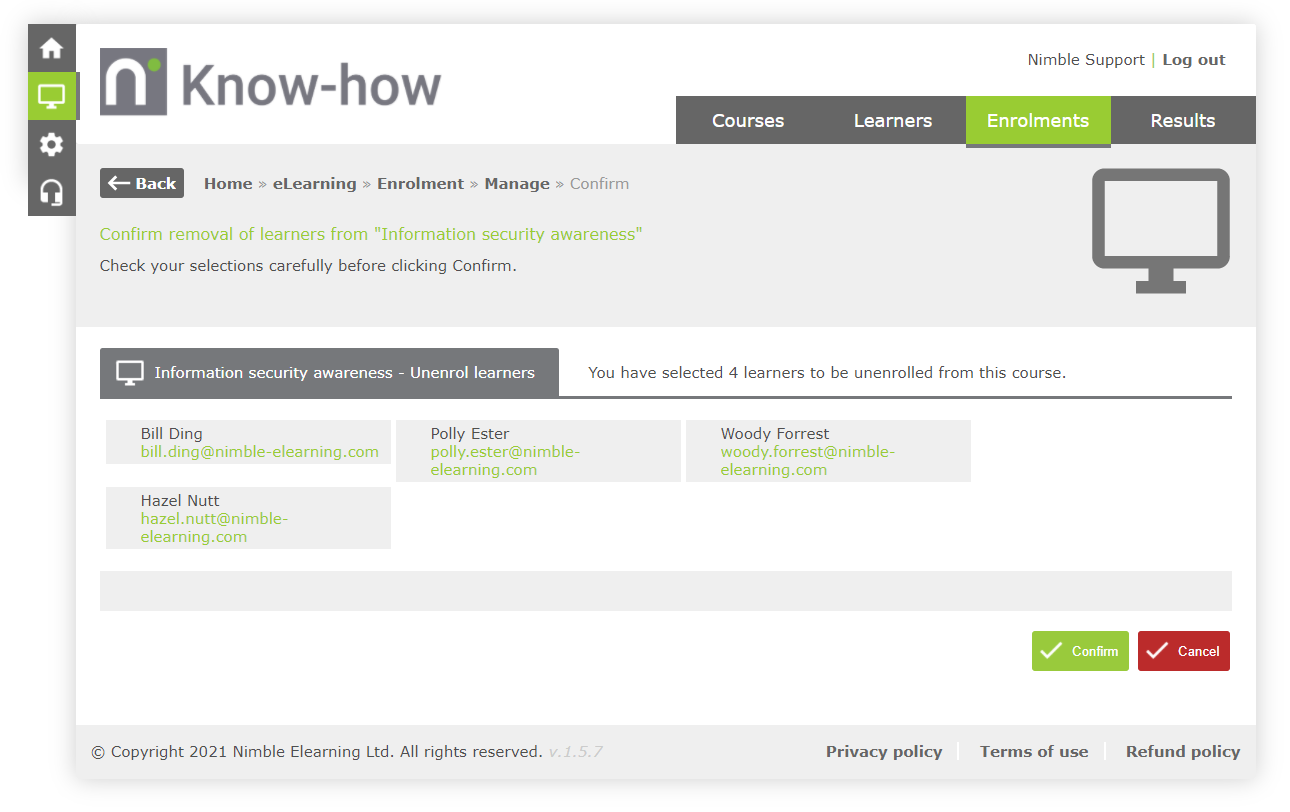Viewport: 1290px width, 812px height.
Task: Open the Privacy policy footer link
Action: [x=883, y=752]
